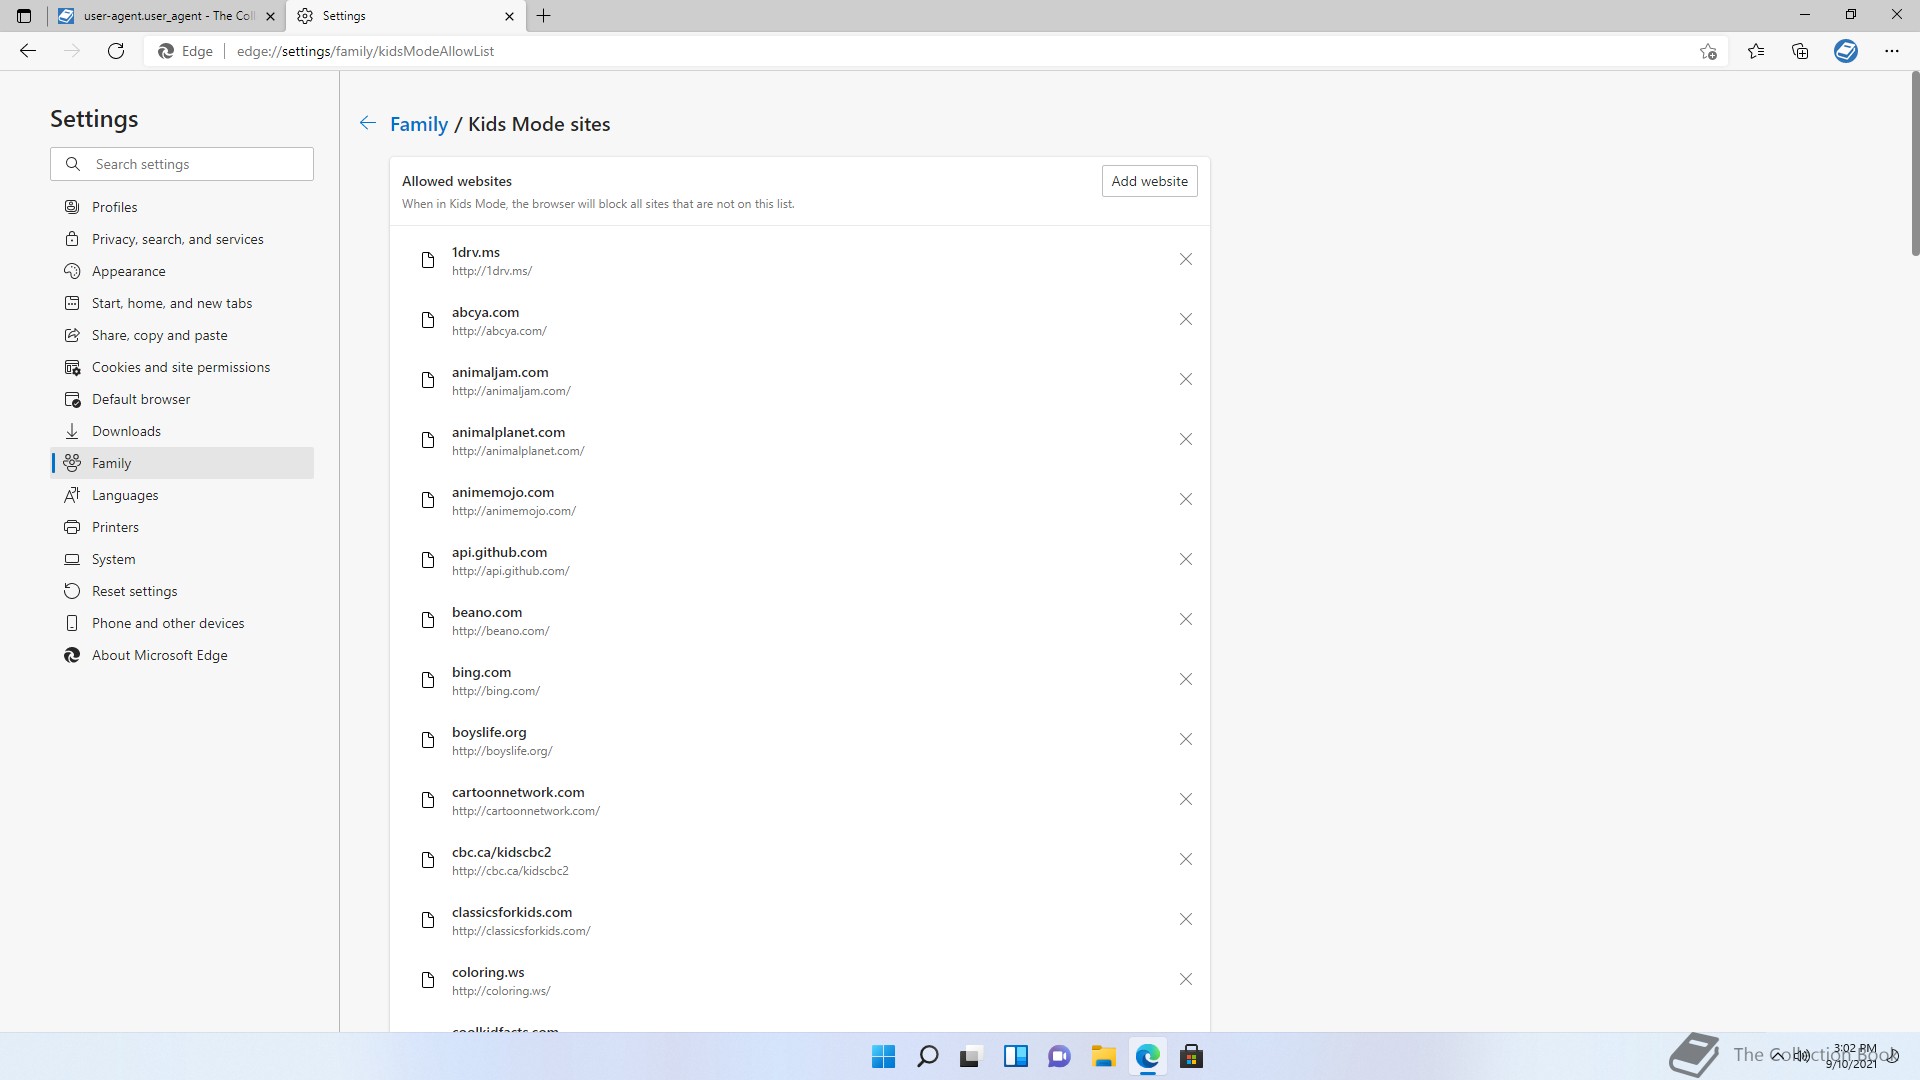
Task: Open Settings and more menu
Action: coord(1892,51)
